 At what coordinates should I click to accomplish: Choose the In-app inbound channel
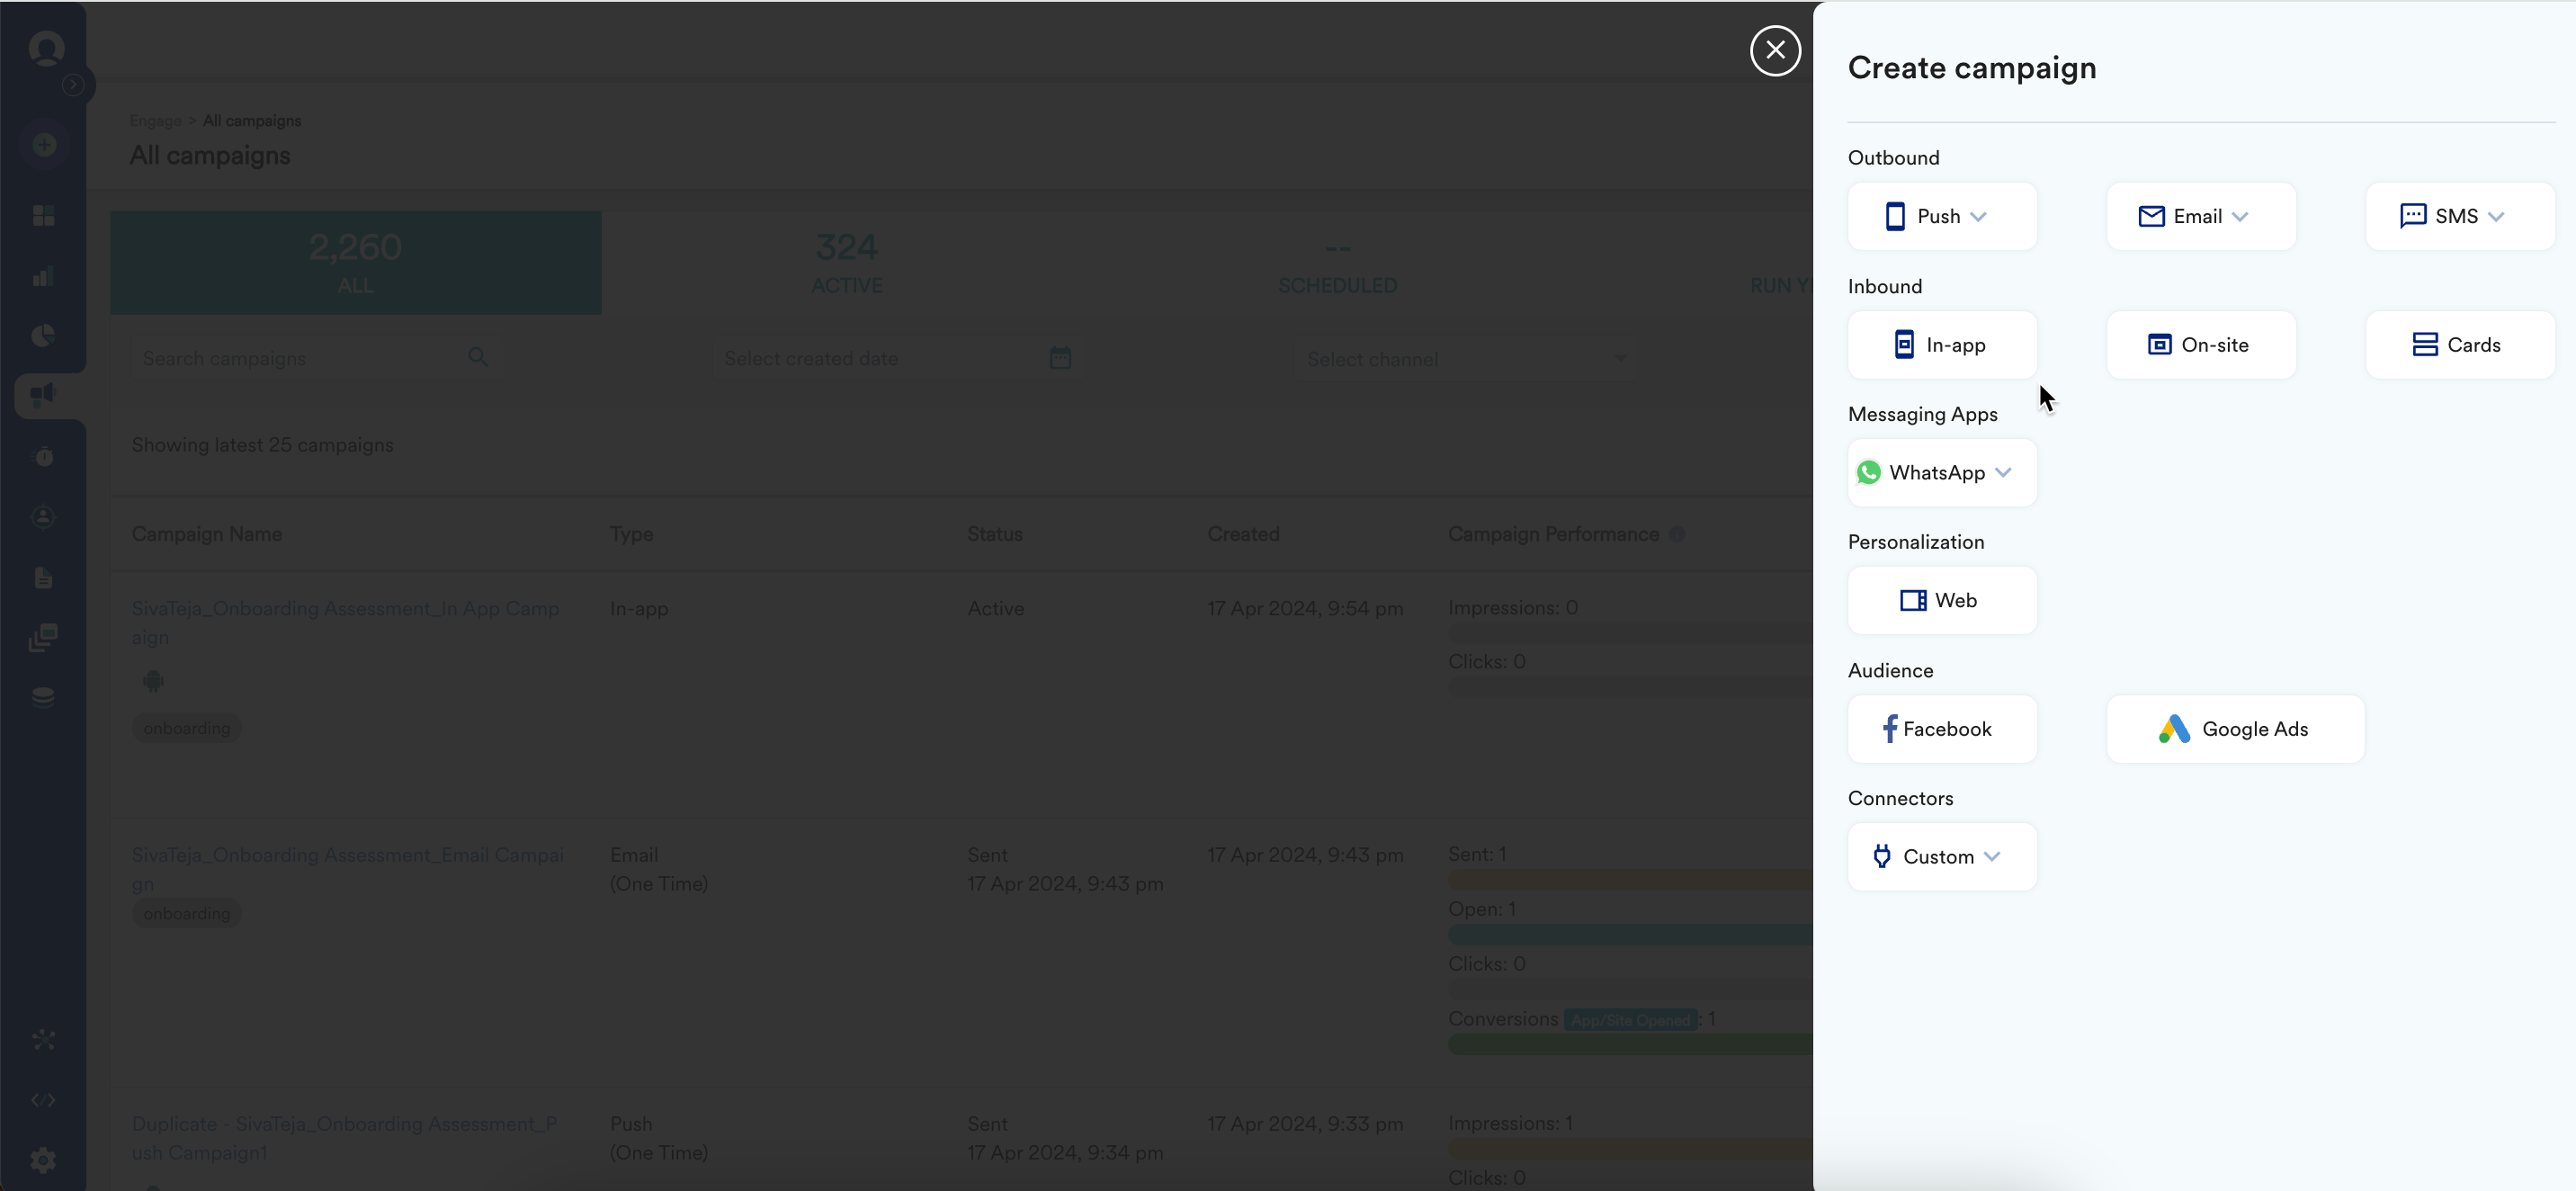[1941, 345]
